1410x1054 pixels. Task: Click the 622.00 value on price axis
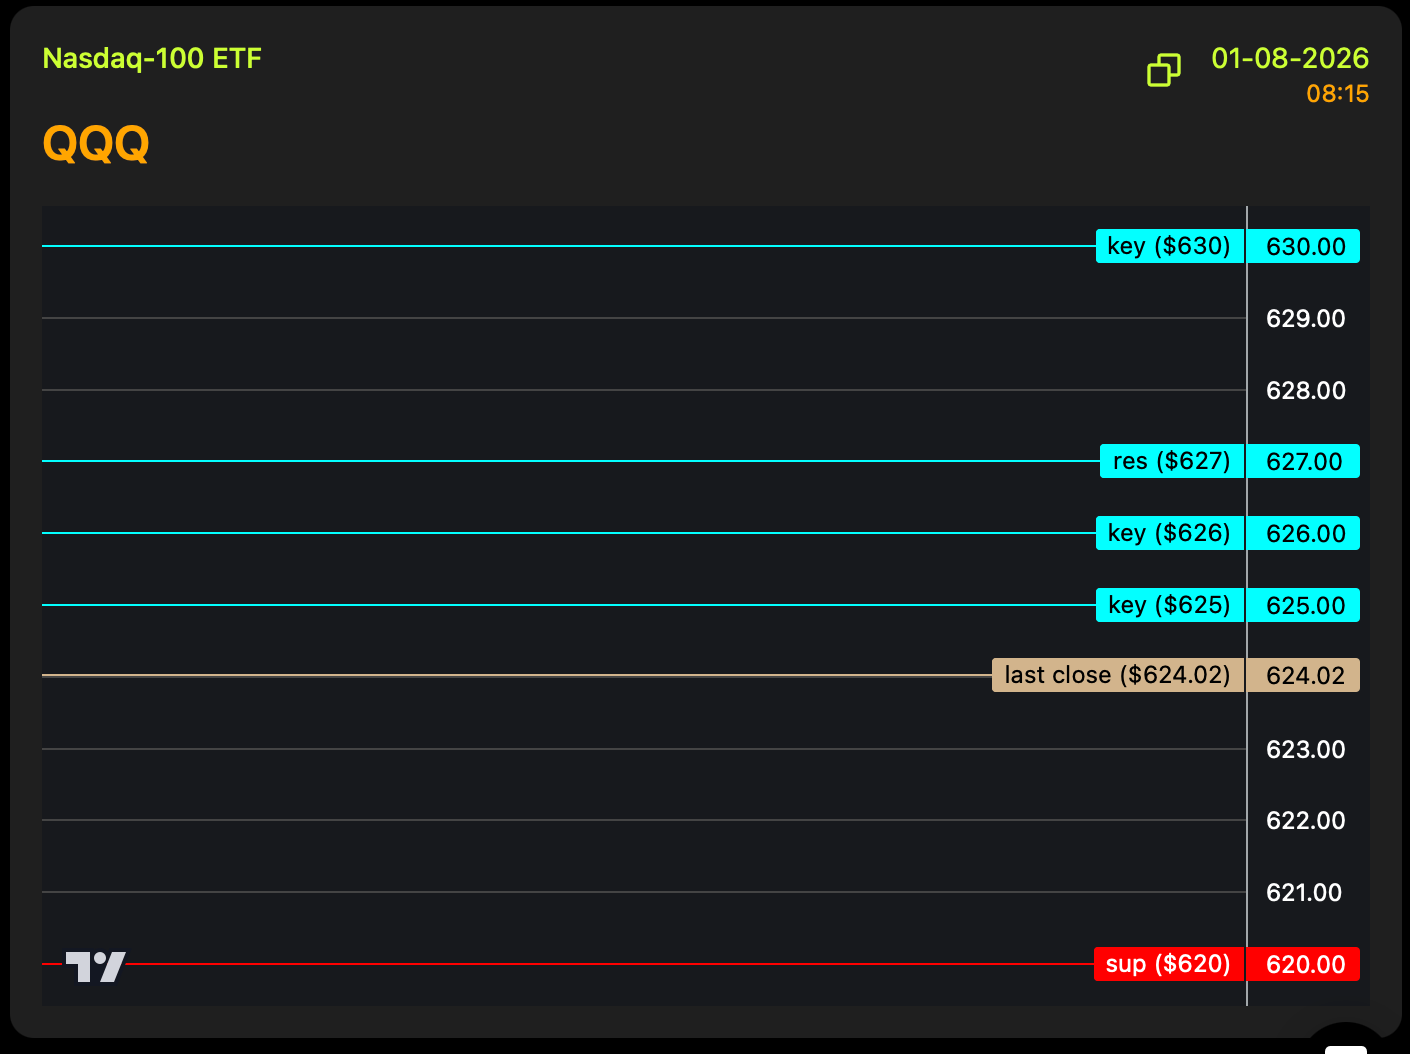point(1305,821)
